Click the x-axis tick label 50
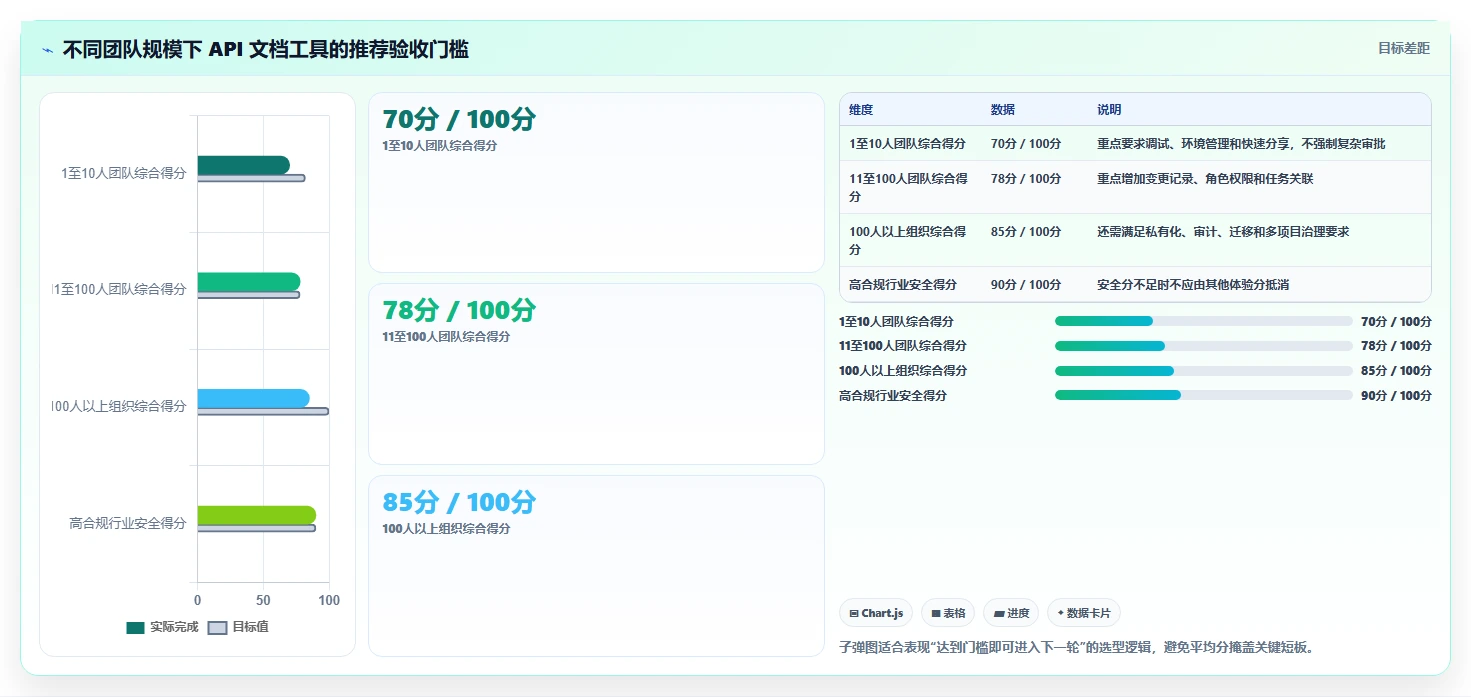This screenshot has height=697, width=1471. point(263,601)
